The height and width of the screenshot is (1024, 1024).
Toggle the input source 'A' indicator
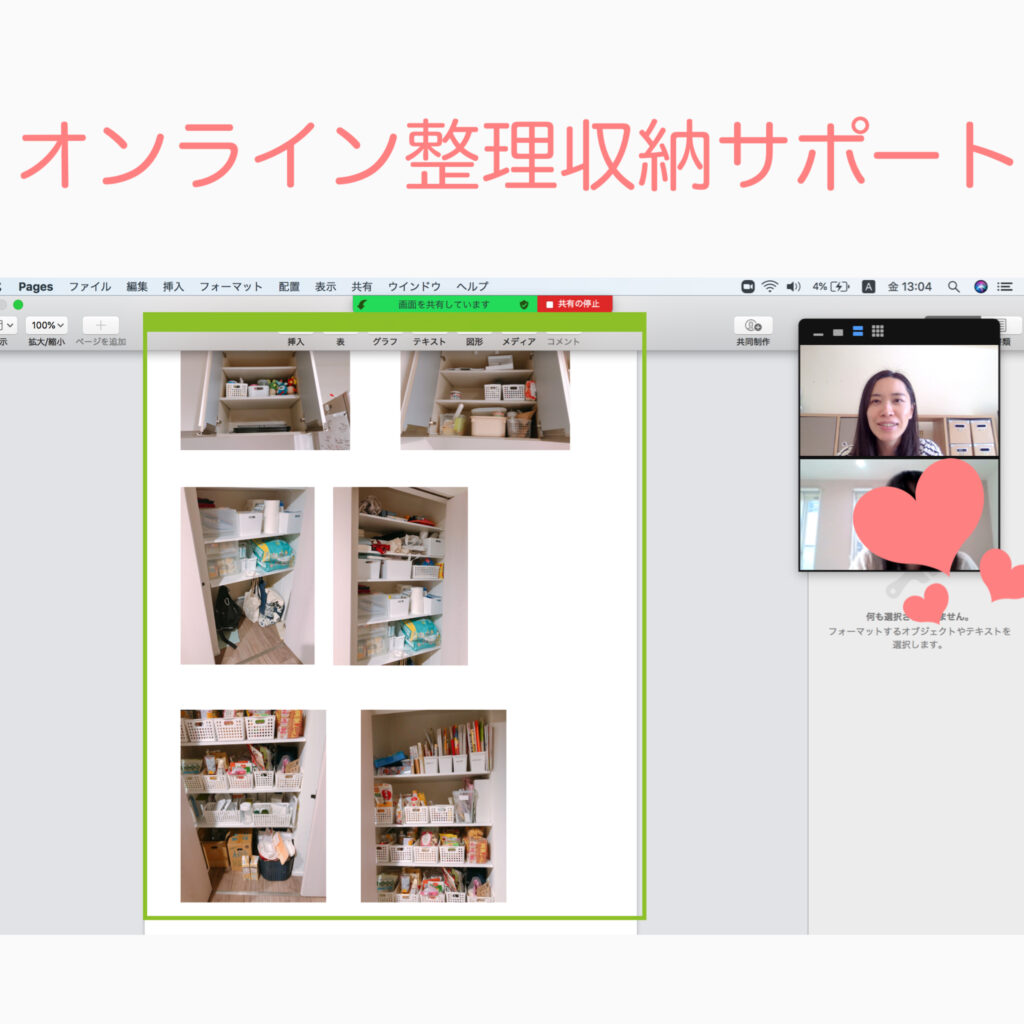coord(868,287)
